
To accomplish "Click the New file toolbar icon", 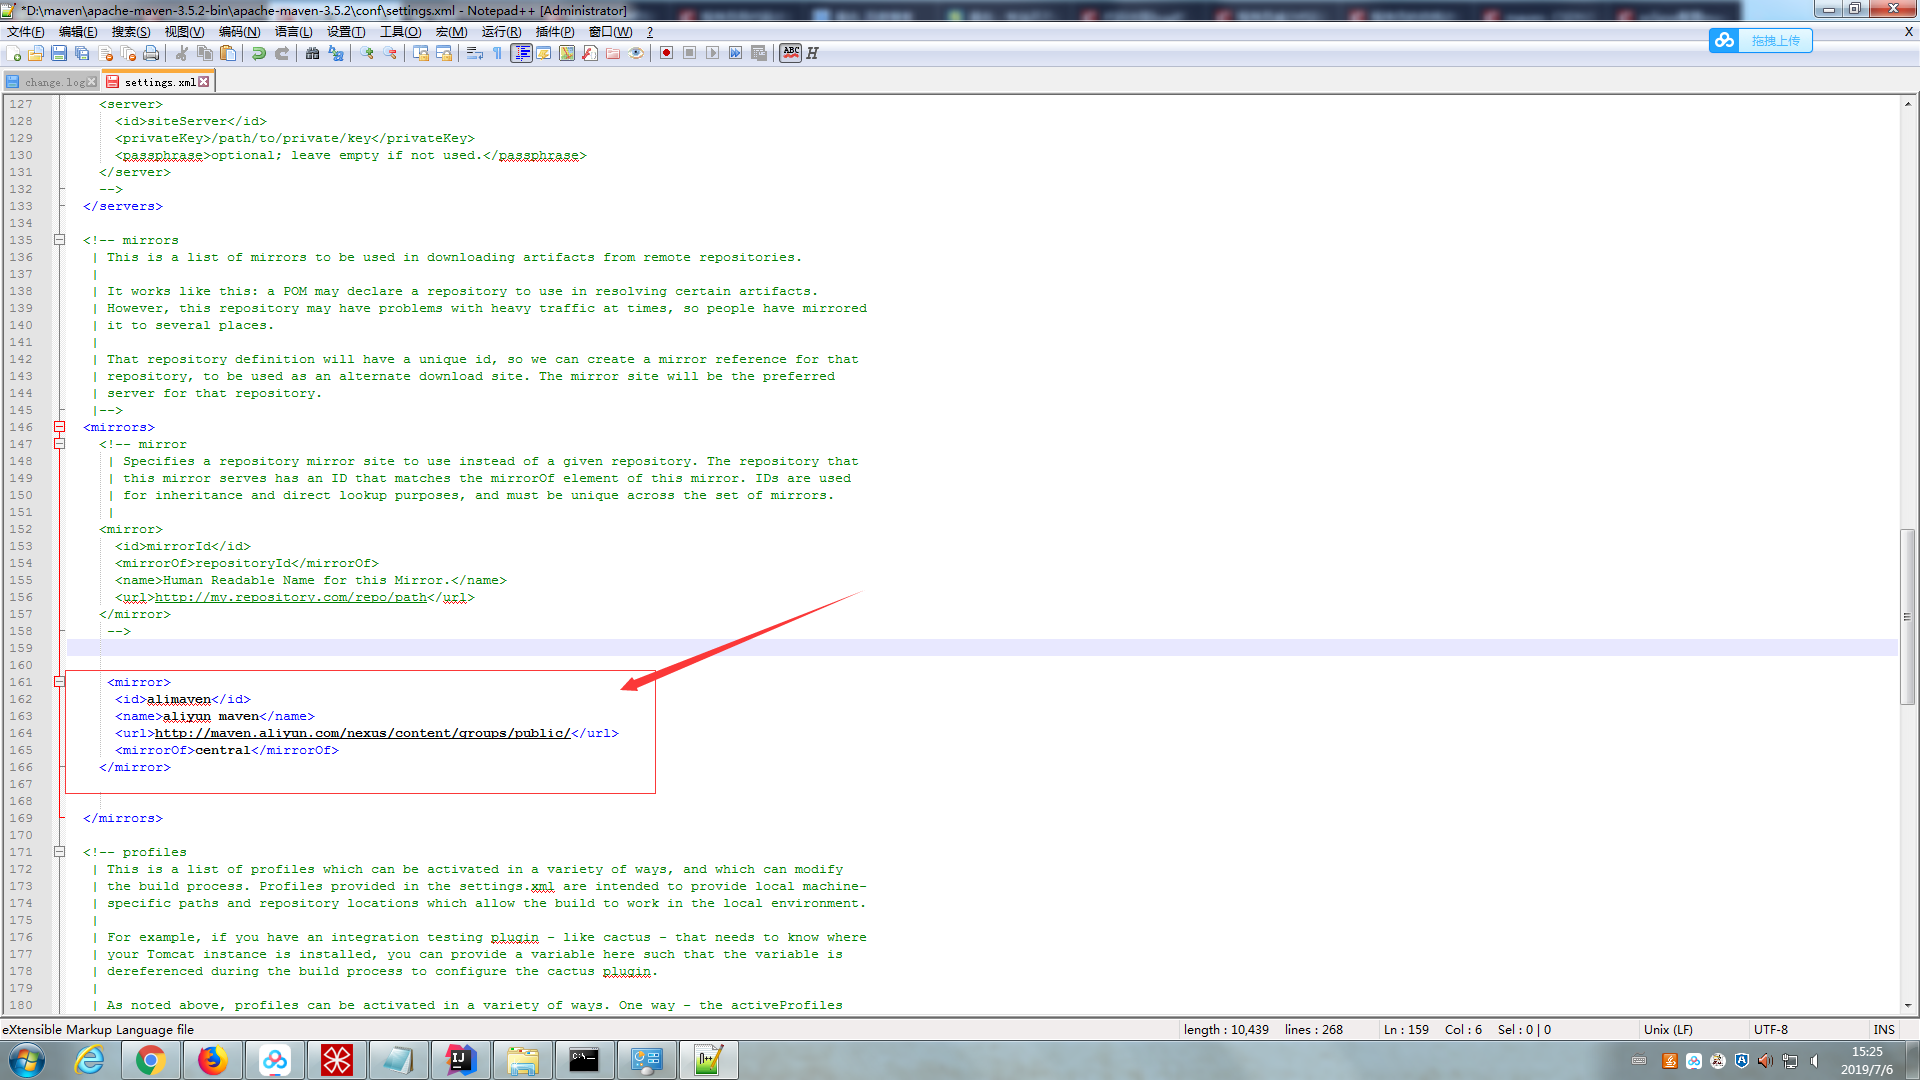I will tap(13, 53).
